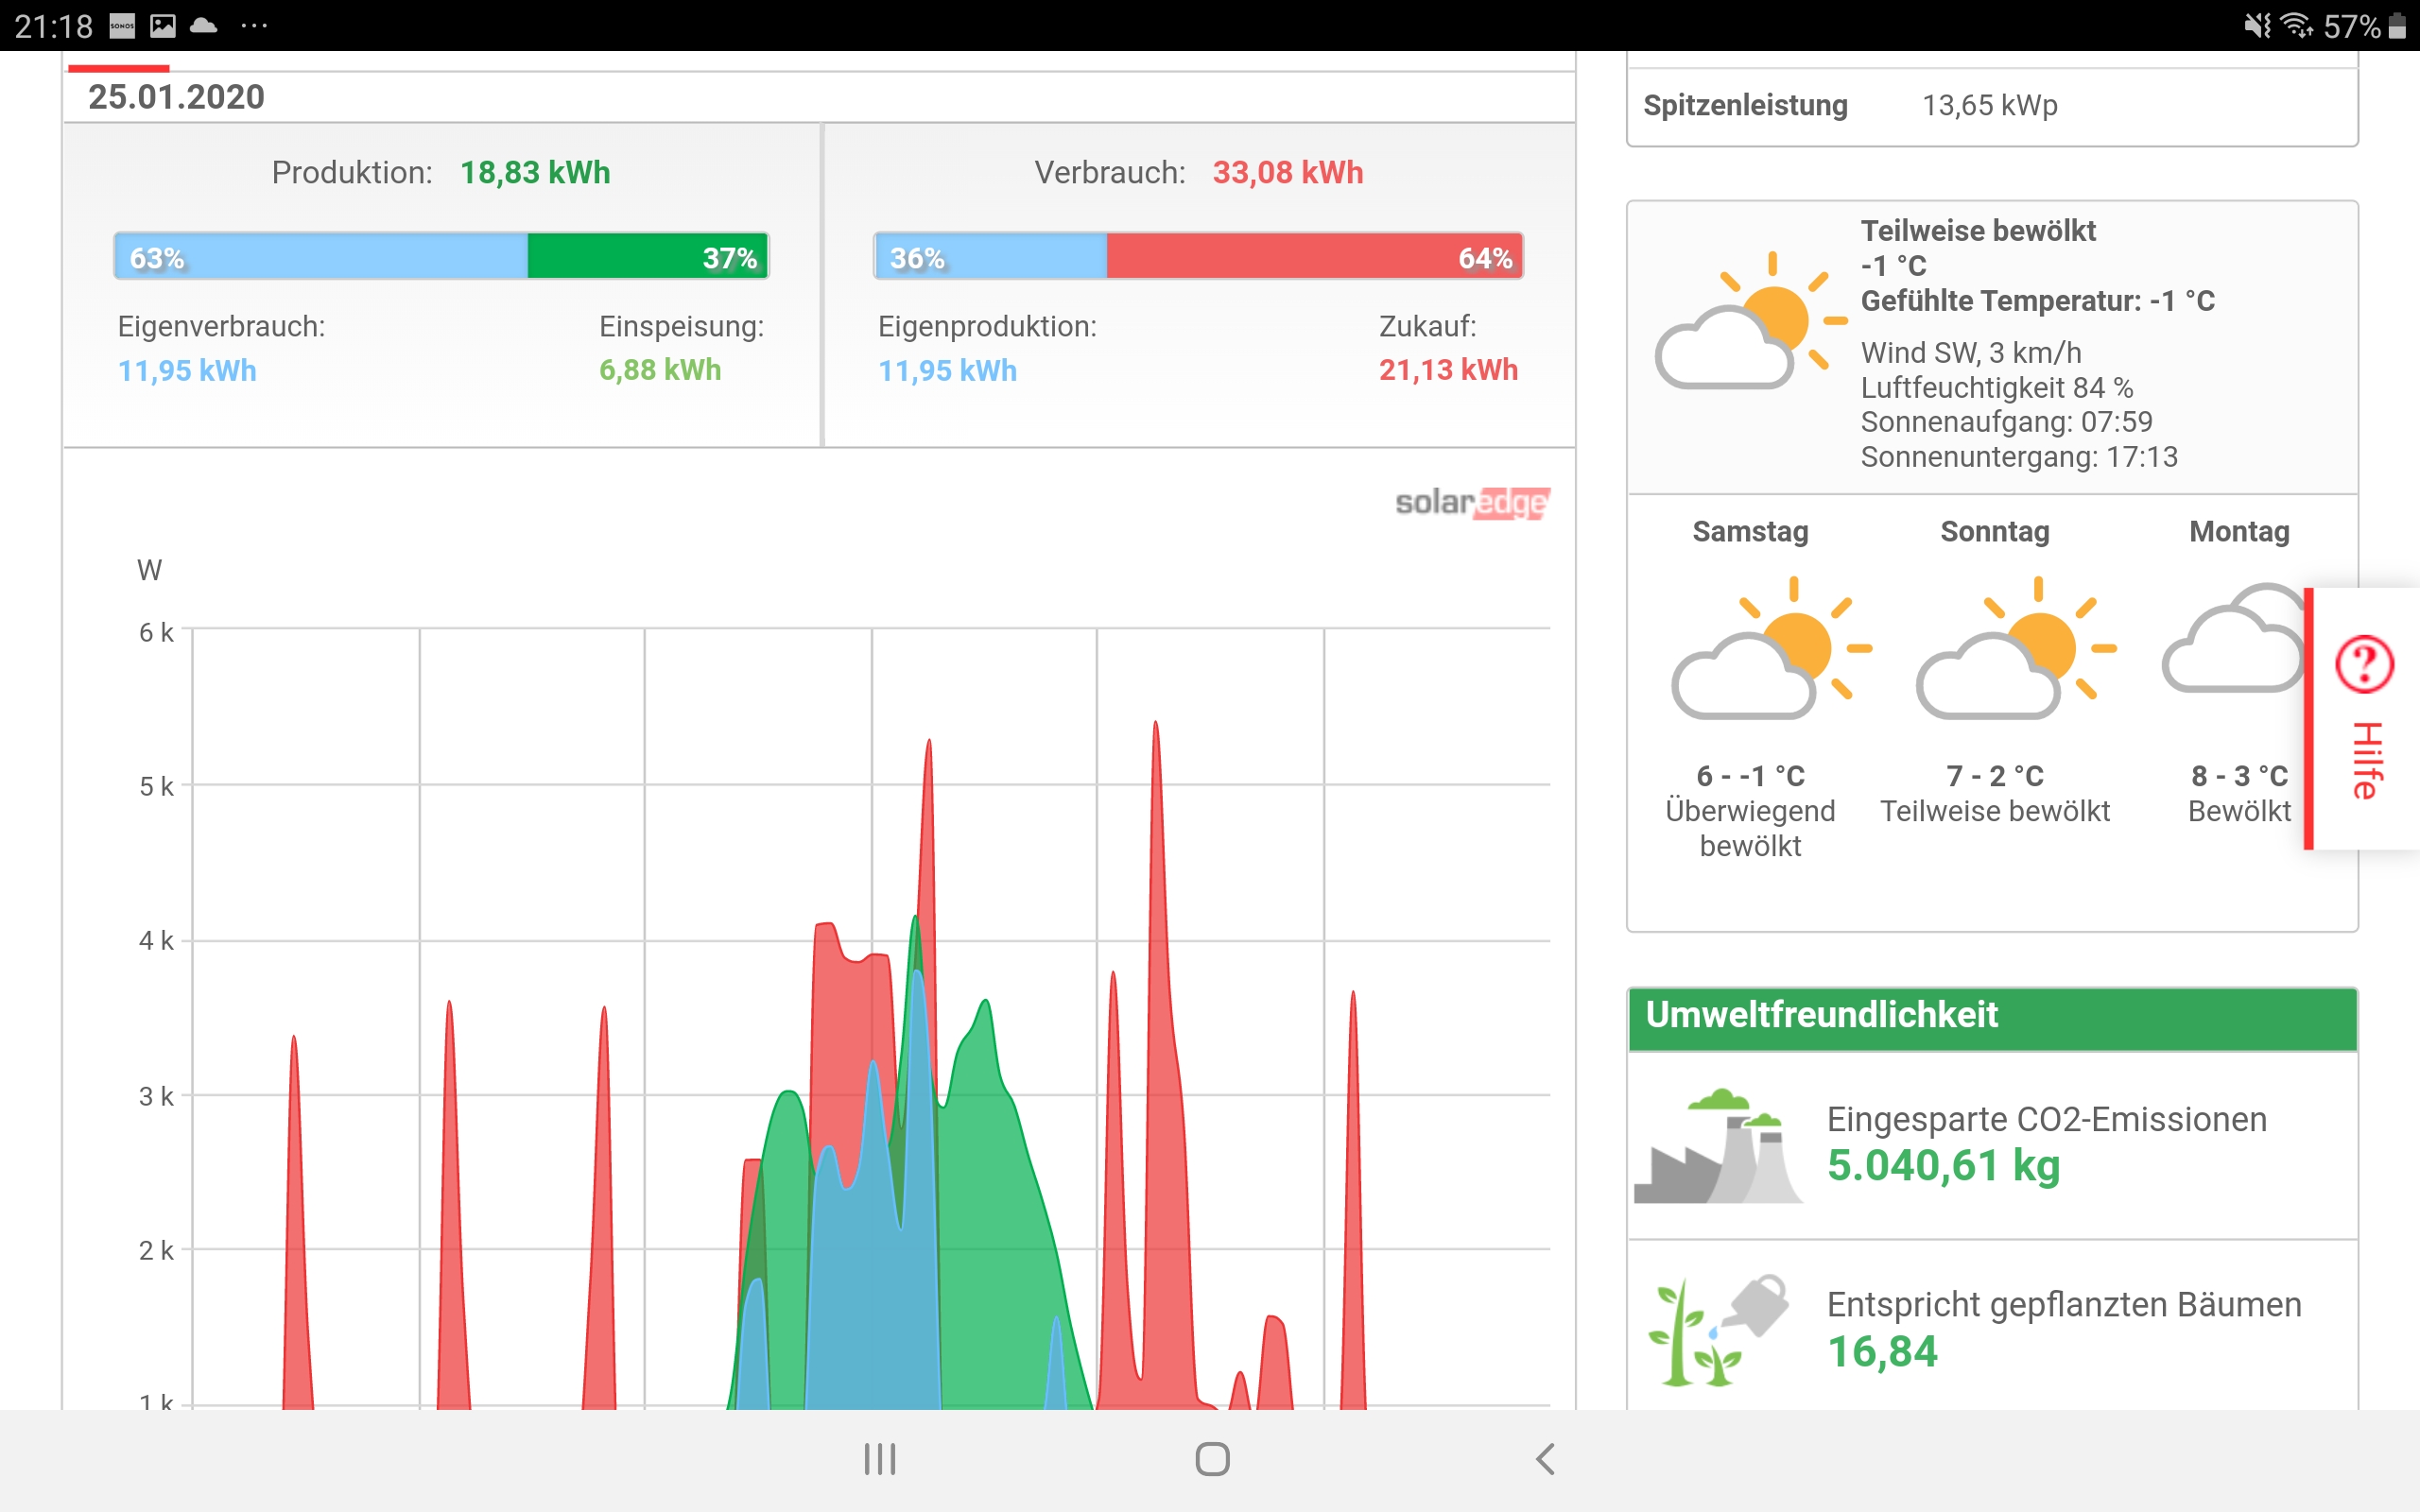Open the Hilfe question mark icon

[2363, 664]
